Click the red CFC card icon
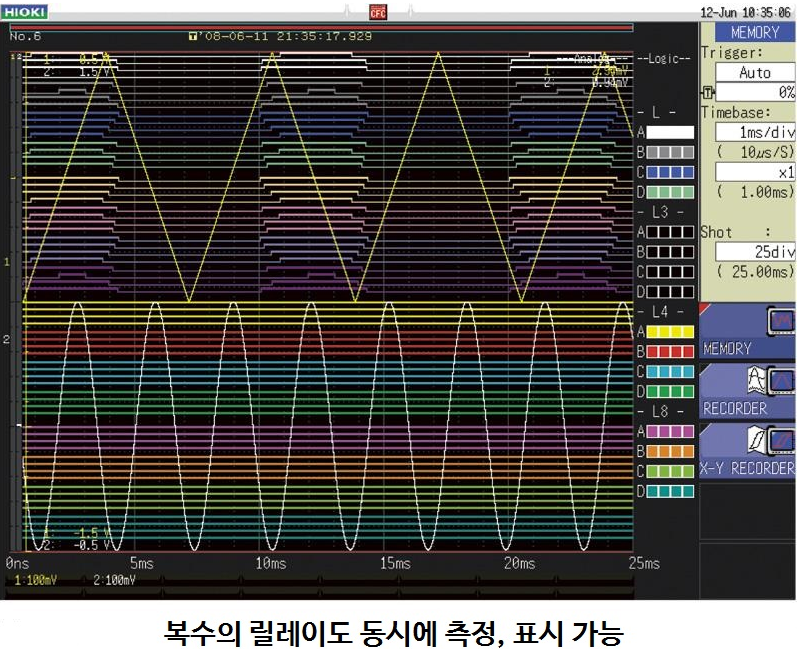The image size is (799, 649). (x=378, y=12)
